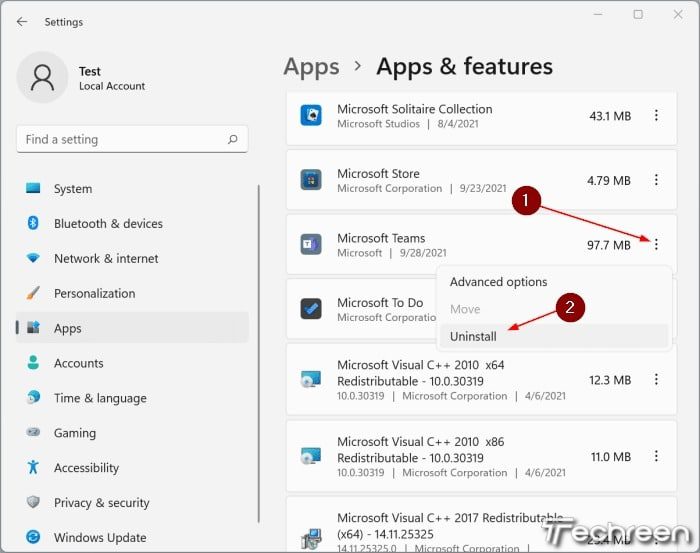The width and height of the screenshot is (700, 553).
Task: Click the sidebar vertical scrollbar
Action: (x=258, y=353)
